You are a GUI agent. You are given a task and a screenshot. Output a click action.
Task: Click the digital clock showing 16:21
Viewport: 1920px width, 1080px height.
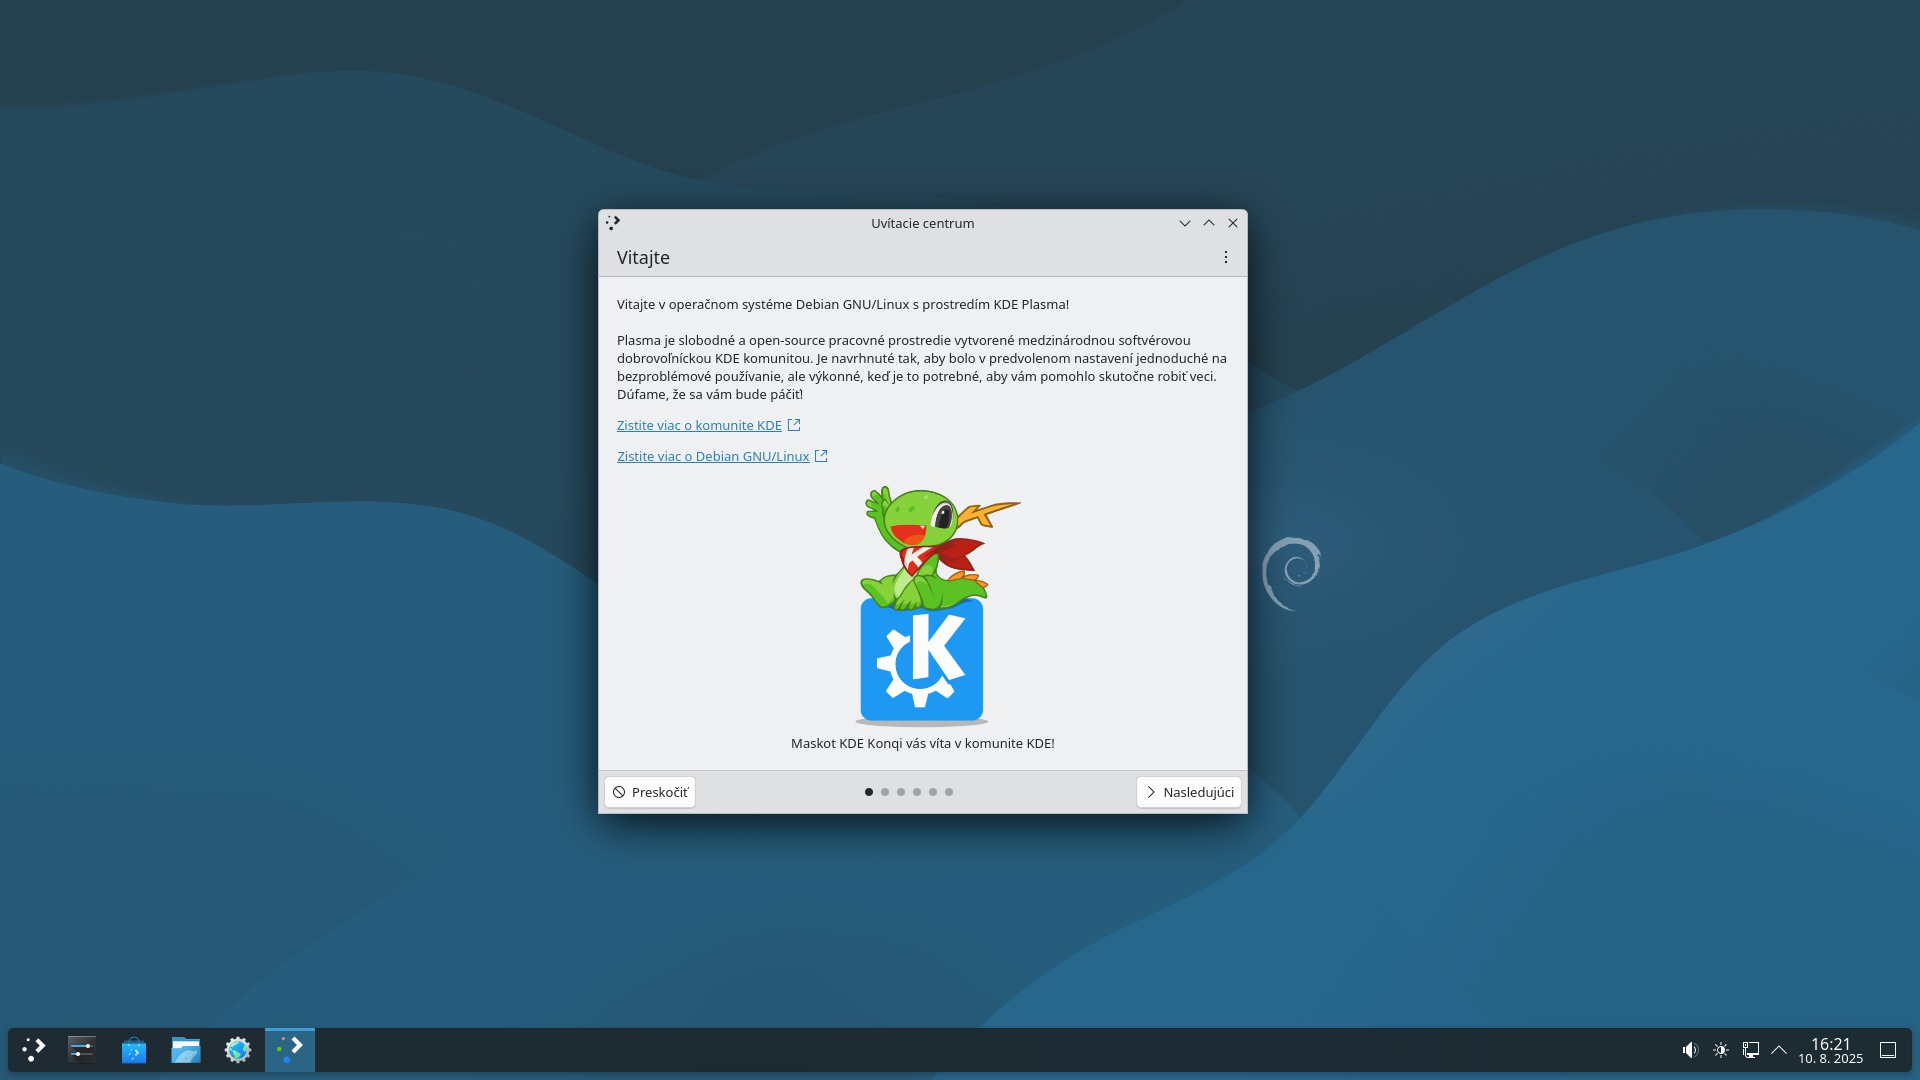[1830, 1050]
